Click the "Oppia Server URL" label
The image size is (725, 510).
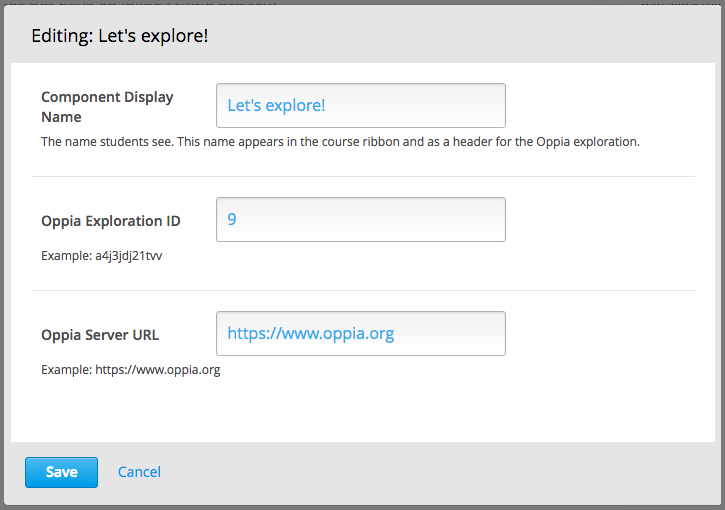(100, 335)
